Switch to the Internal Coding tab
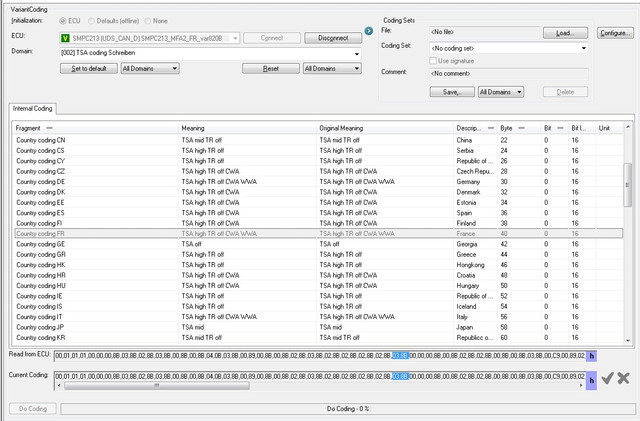 coord(33,108)
